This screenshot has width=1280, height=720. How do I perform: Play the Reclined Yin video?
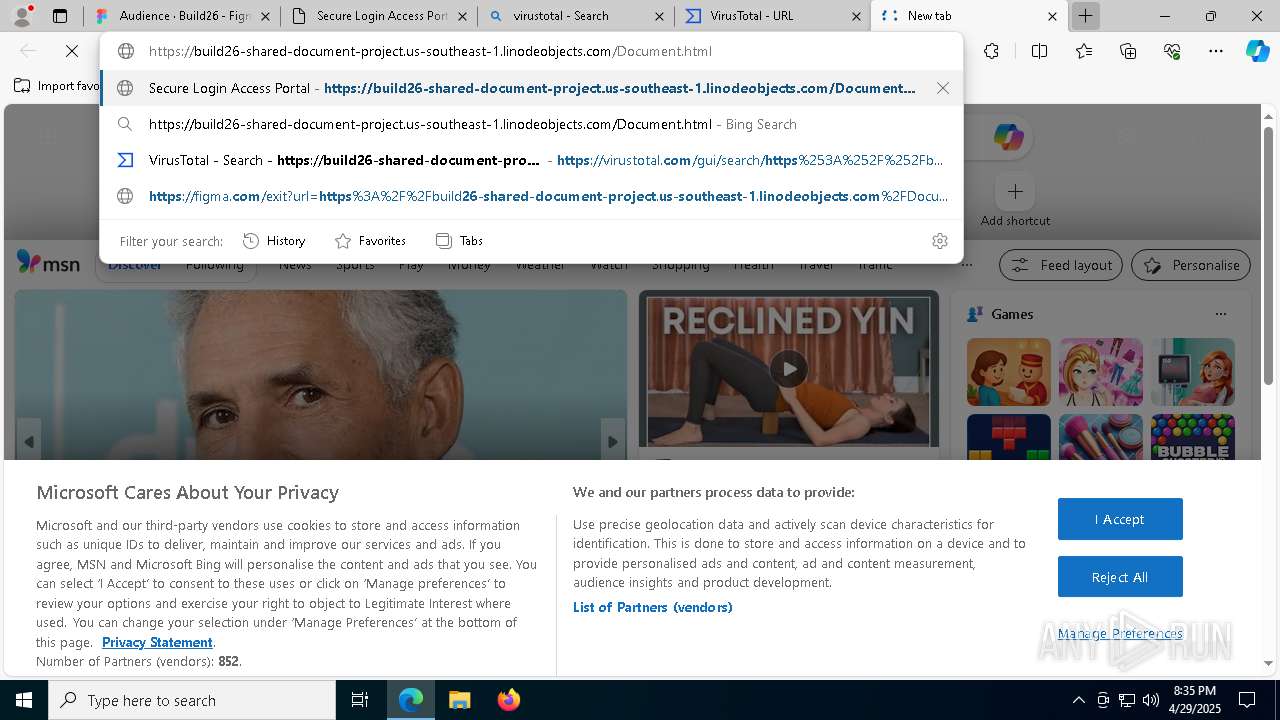(789, 369)
